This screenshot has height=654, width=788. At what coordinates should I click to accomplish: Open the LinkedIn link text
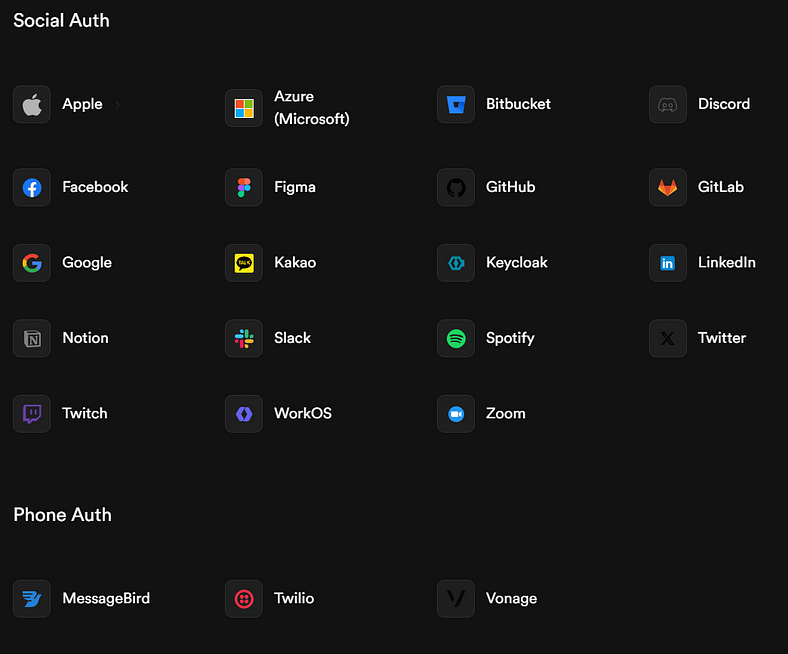(727, 262)
